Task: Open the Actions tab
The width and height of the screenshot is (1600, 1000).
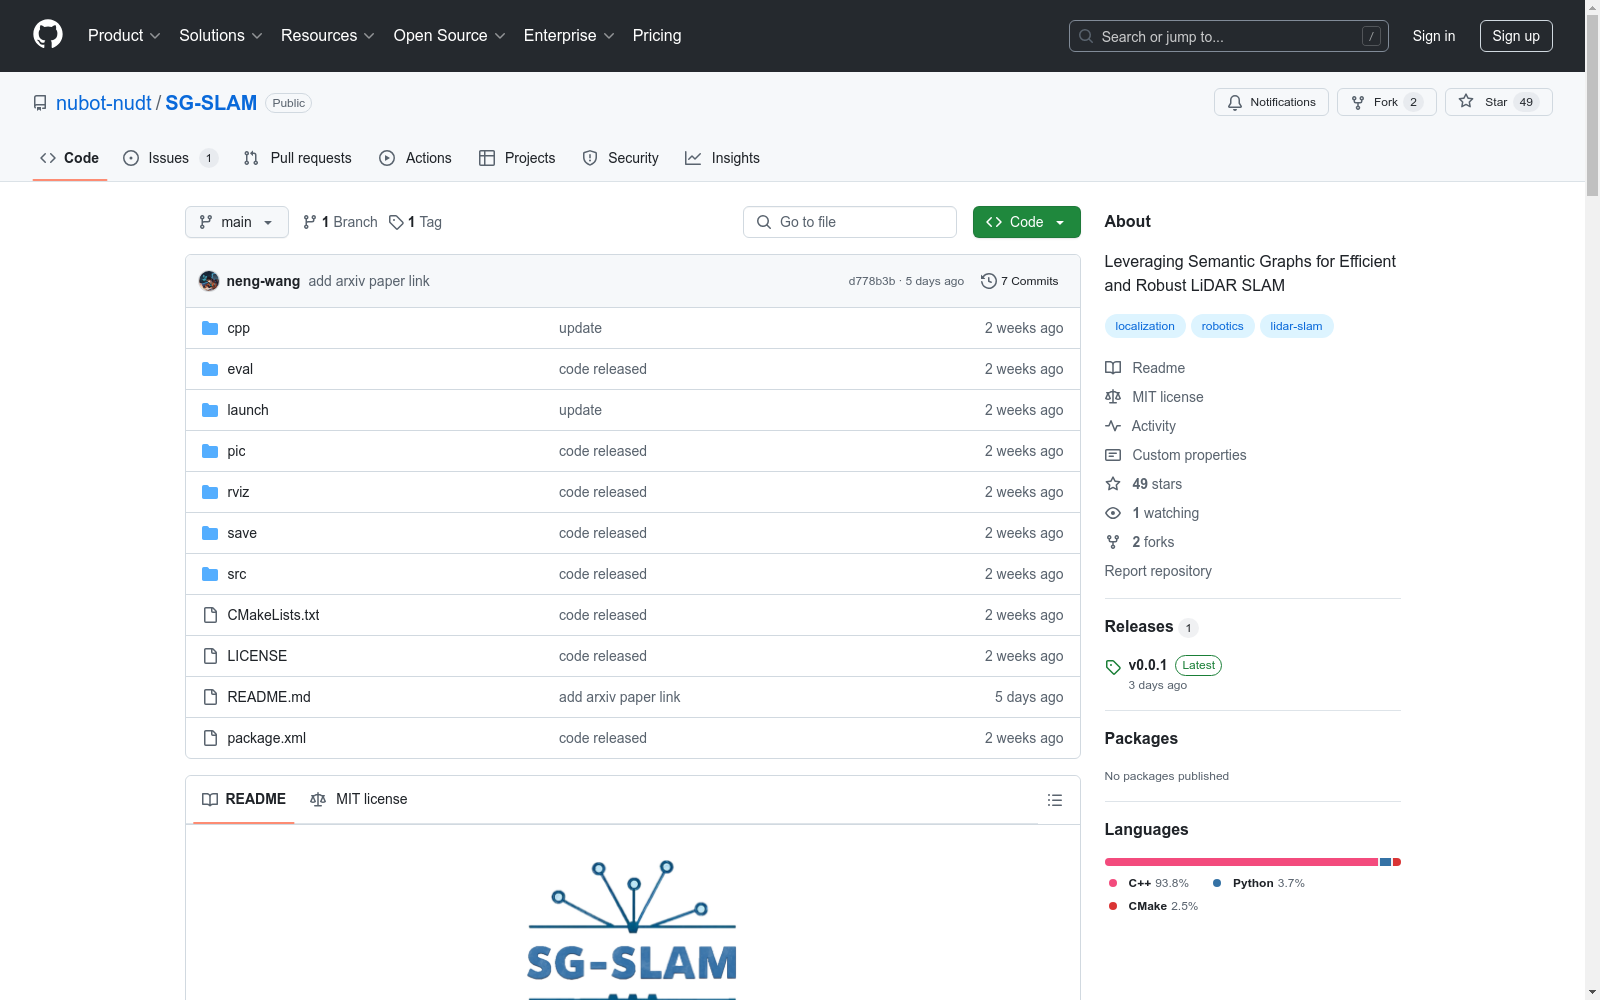Action: pyautogui.click(x=416, y=158)
